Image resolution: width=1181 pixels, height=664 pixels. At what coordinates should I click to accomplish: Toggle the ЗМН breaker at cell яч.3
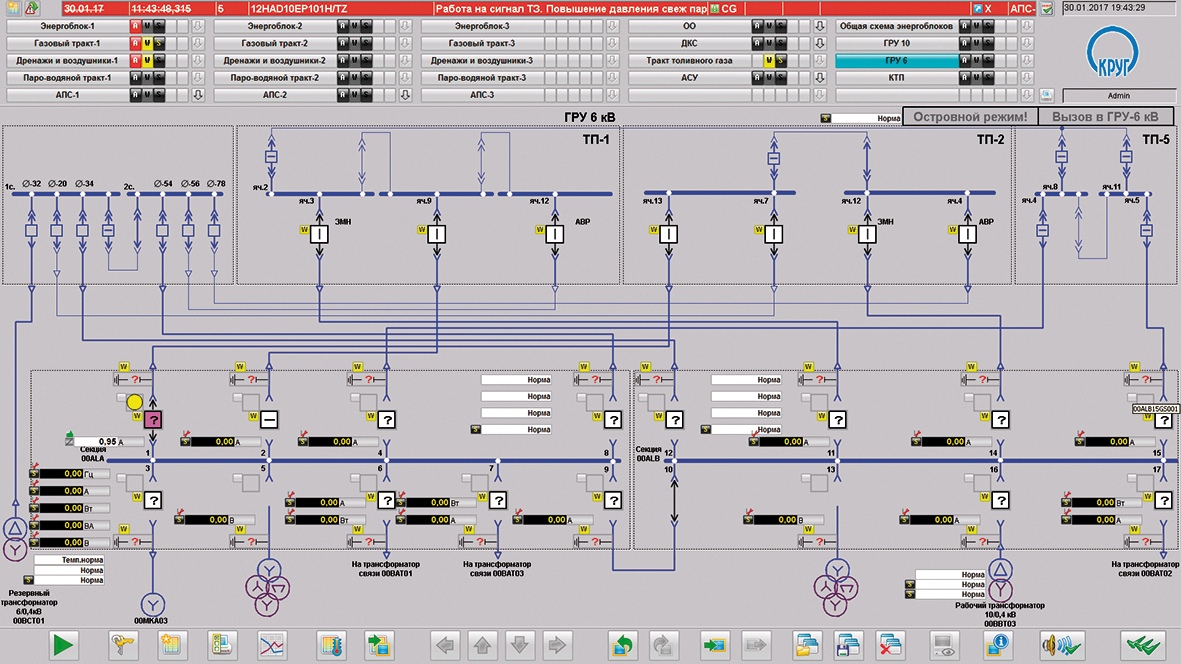(319, 233)
